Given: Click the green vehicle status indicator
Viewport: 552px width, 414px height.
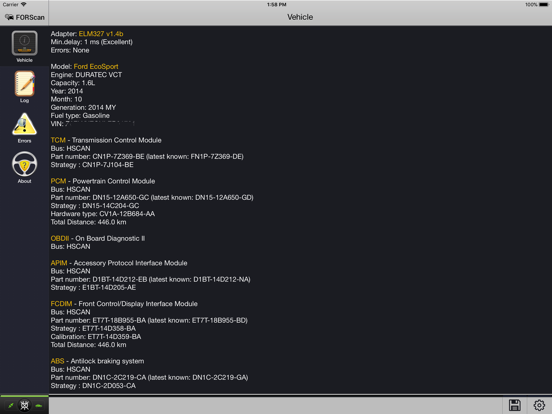Looking at the screenshot, I should pos(38,406).
